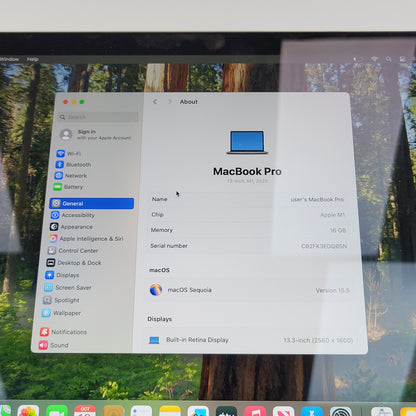This screenshot has width=416, height=416.
Task: Open Wallpaper settings
Action: pyautogui.click(x=61, y=313)
